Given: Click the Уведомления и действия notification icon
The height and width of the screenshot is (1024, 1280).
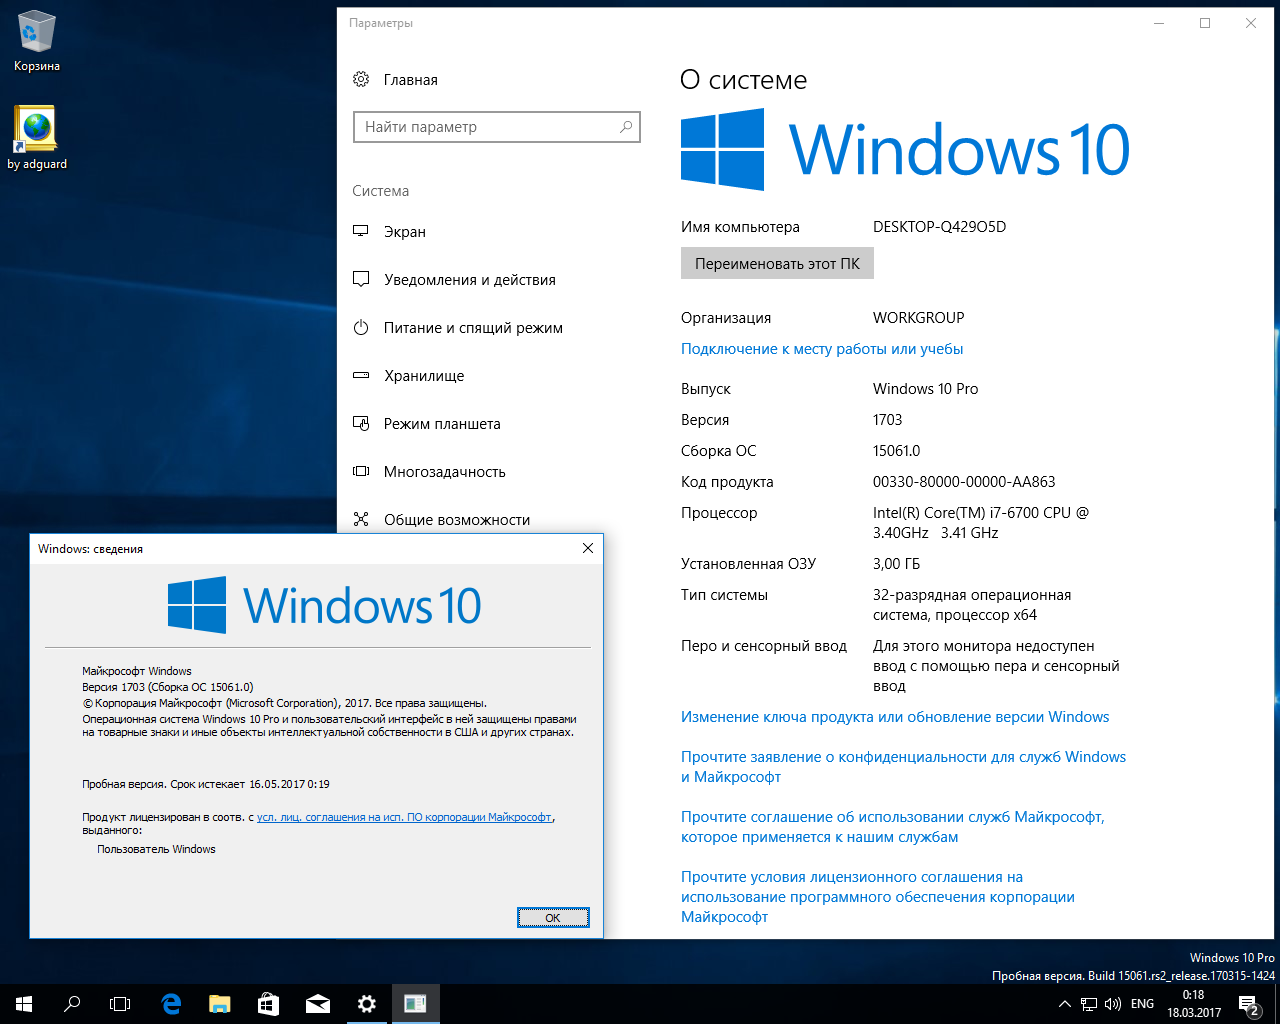Looking at the screenshot, I should pyautogui.click(x=361, y=279).
